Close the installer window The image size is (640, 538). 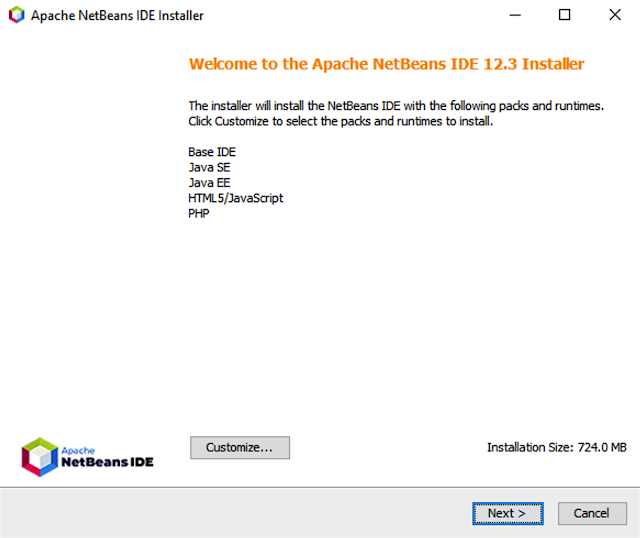tap(615, 15)
